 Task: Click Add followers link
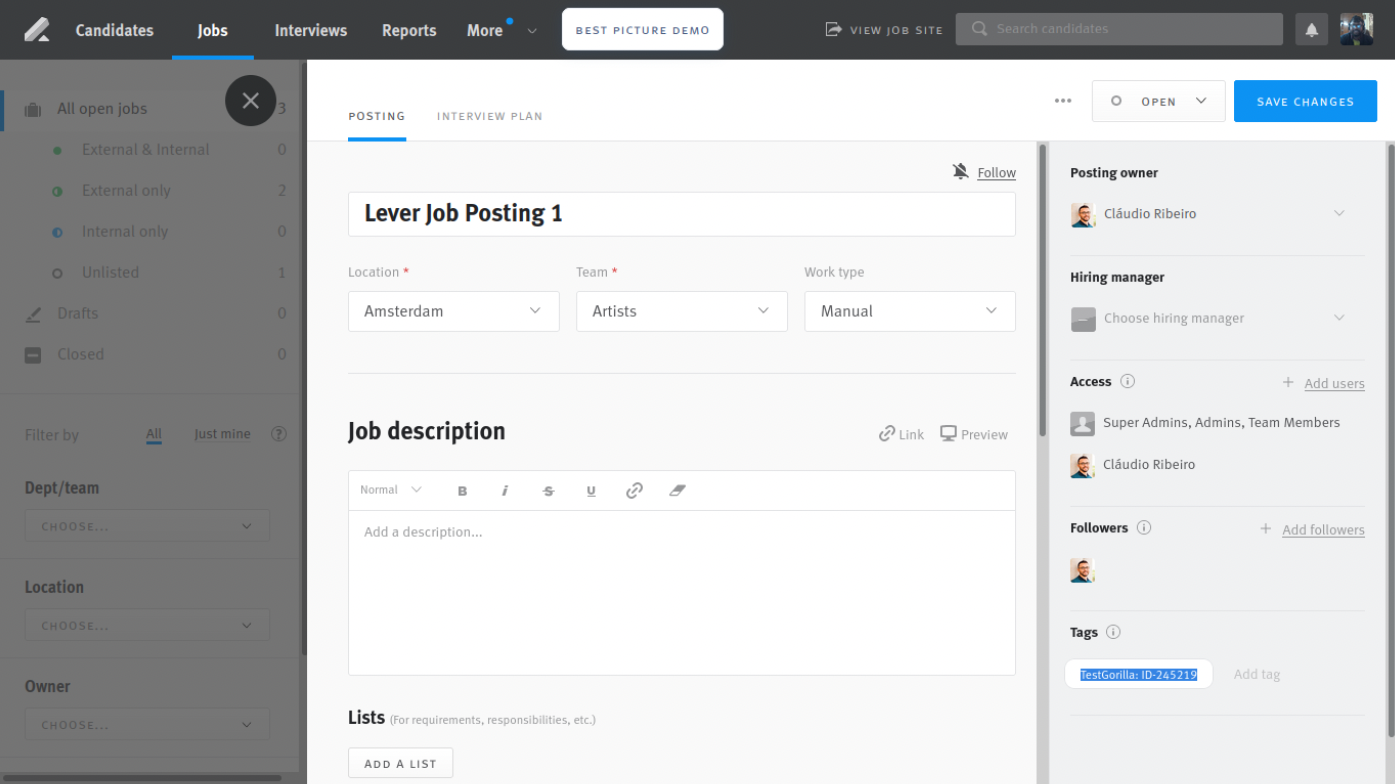click(1322, 529)
